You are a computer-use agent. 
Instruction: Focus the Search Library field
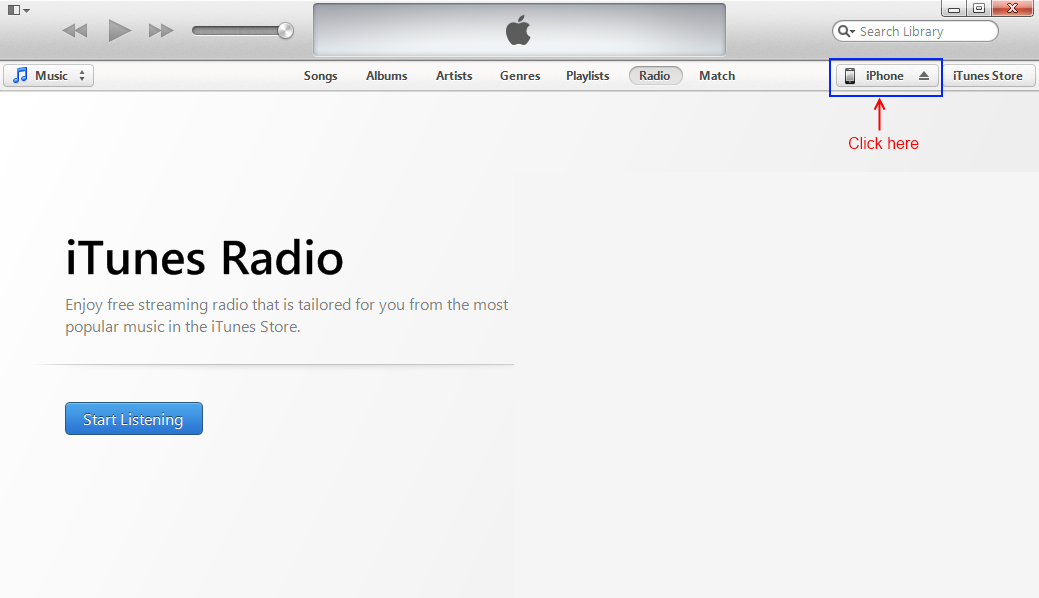coord(915,31)
